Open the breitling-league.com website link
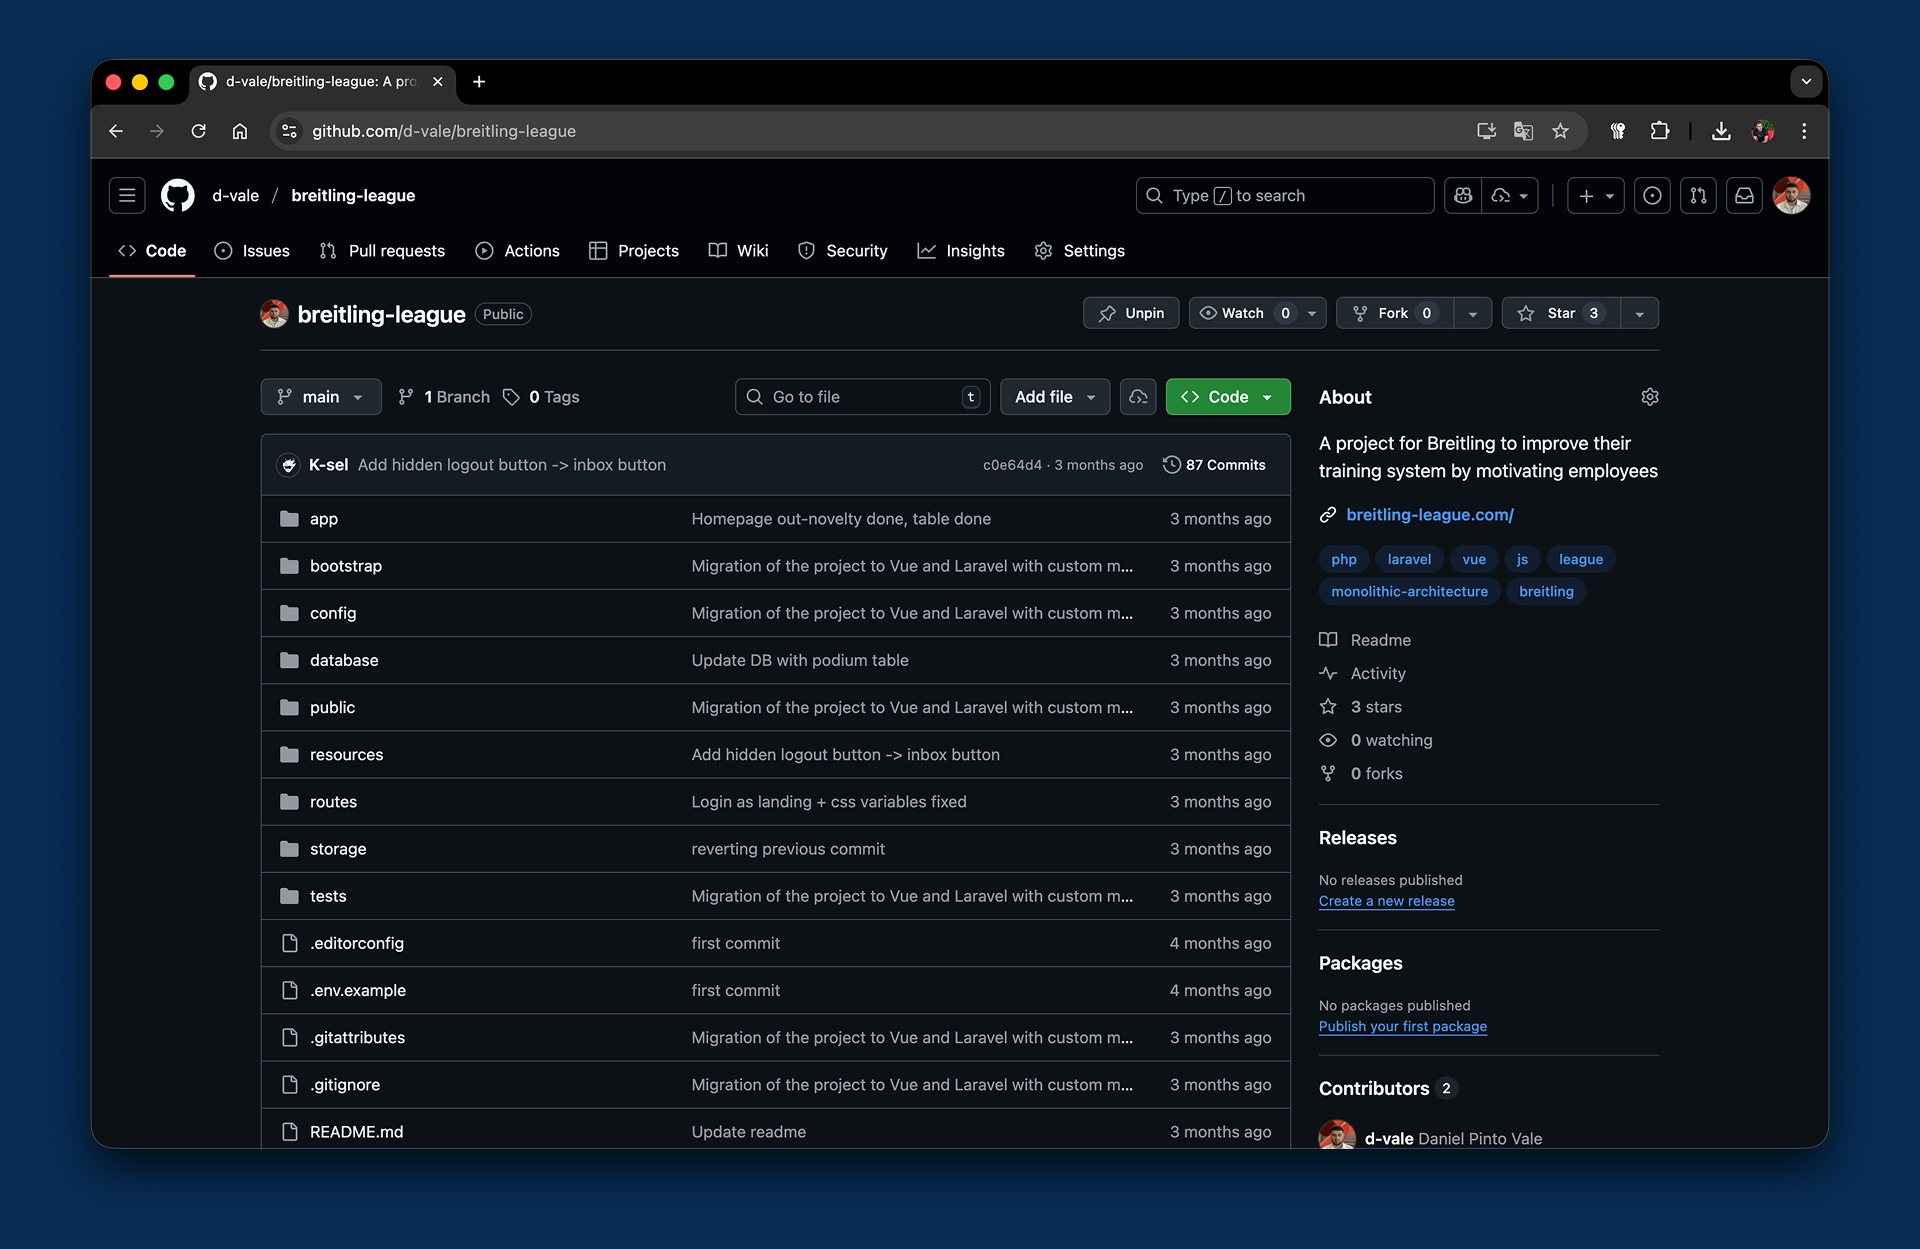This screenshot has height=1249, width=1920. pyautogui.click(x=1429, y=515)
